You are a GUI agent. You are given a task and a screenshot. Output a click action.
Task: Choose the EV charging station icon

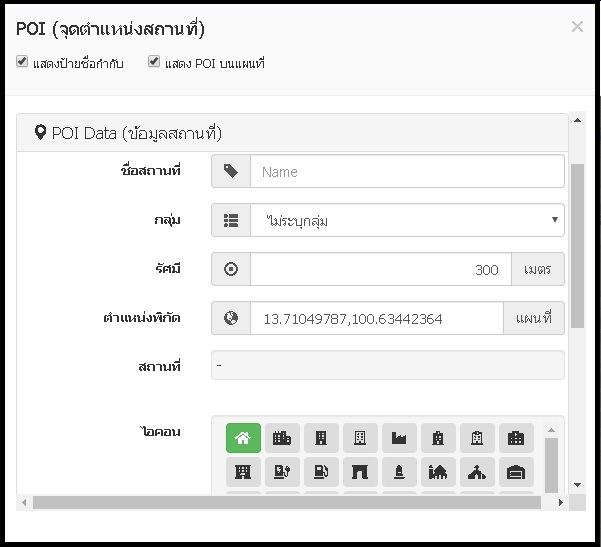[282, 471]
